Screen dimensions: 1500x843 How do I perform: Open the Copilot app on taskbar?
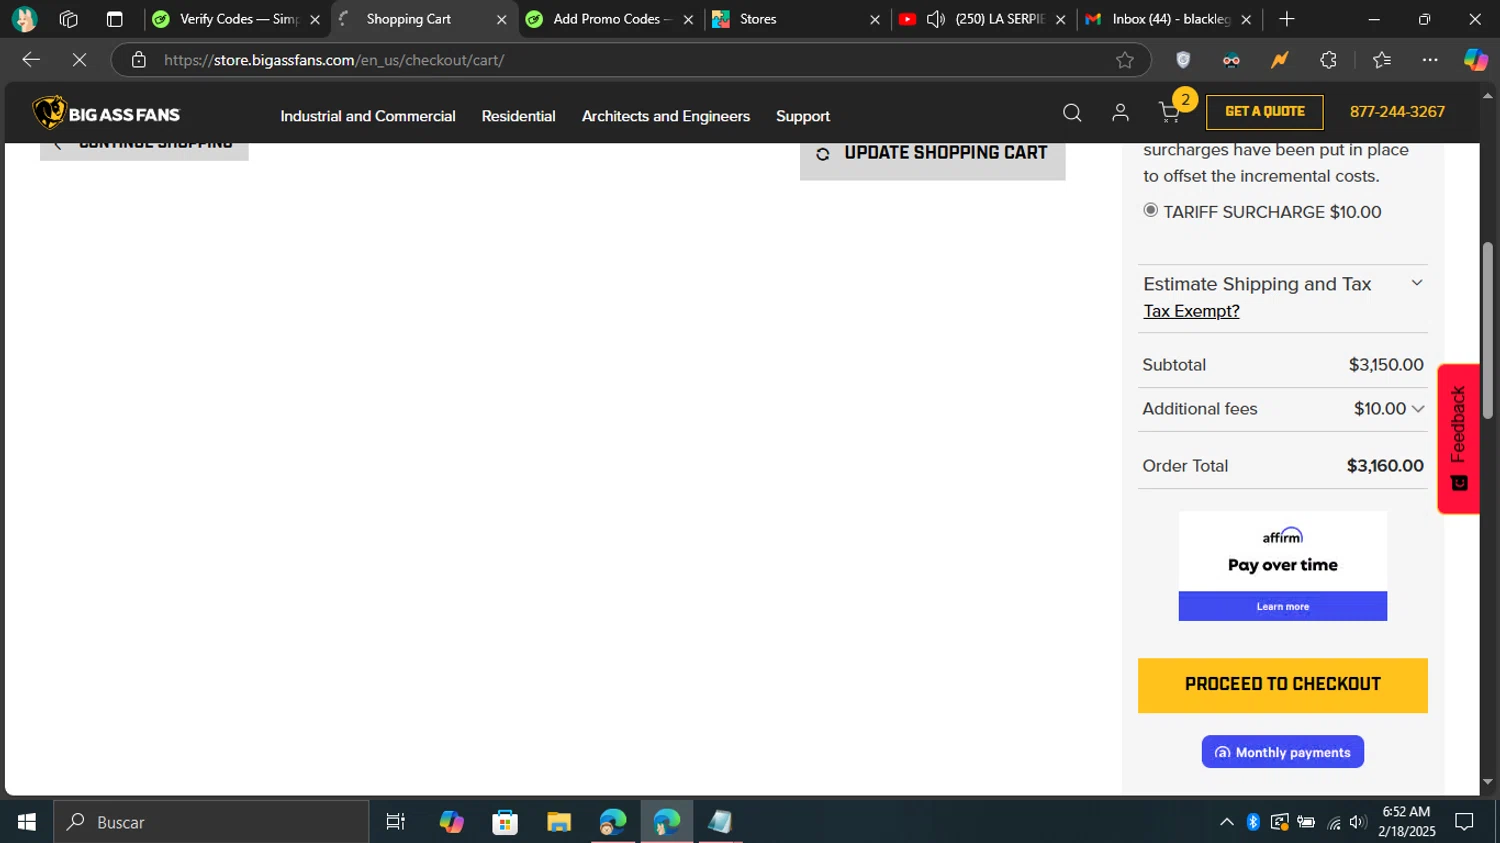coord(451,822)
